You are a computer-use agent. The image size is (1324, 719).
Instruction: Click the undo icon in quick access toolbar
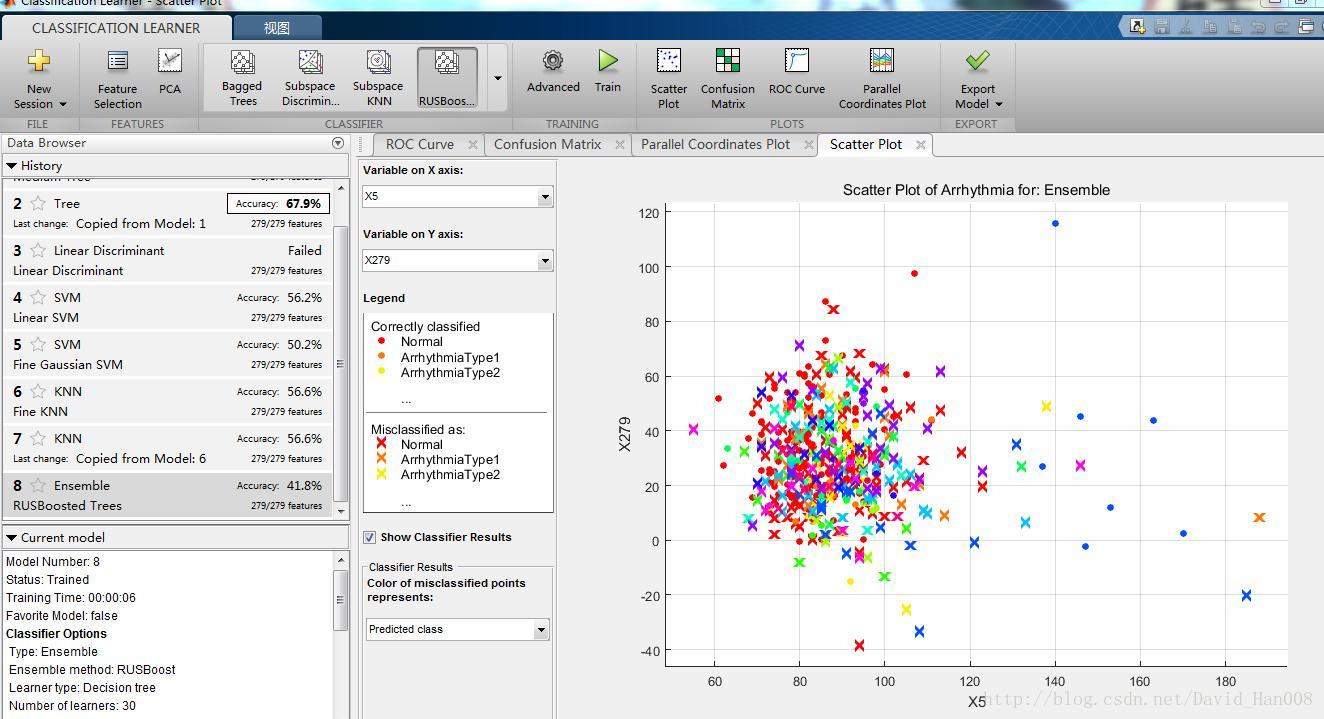tap(1259, 27)
